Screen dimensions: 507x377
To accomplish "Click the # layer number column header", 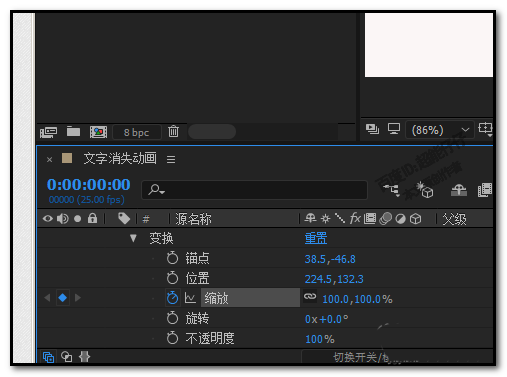I will [x=146, y=219].
